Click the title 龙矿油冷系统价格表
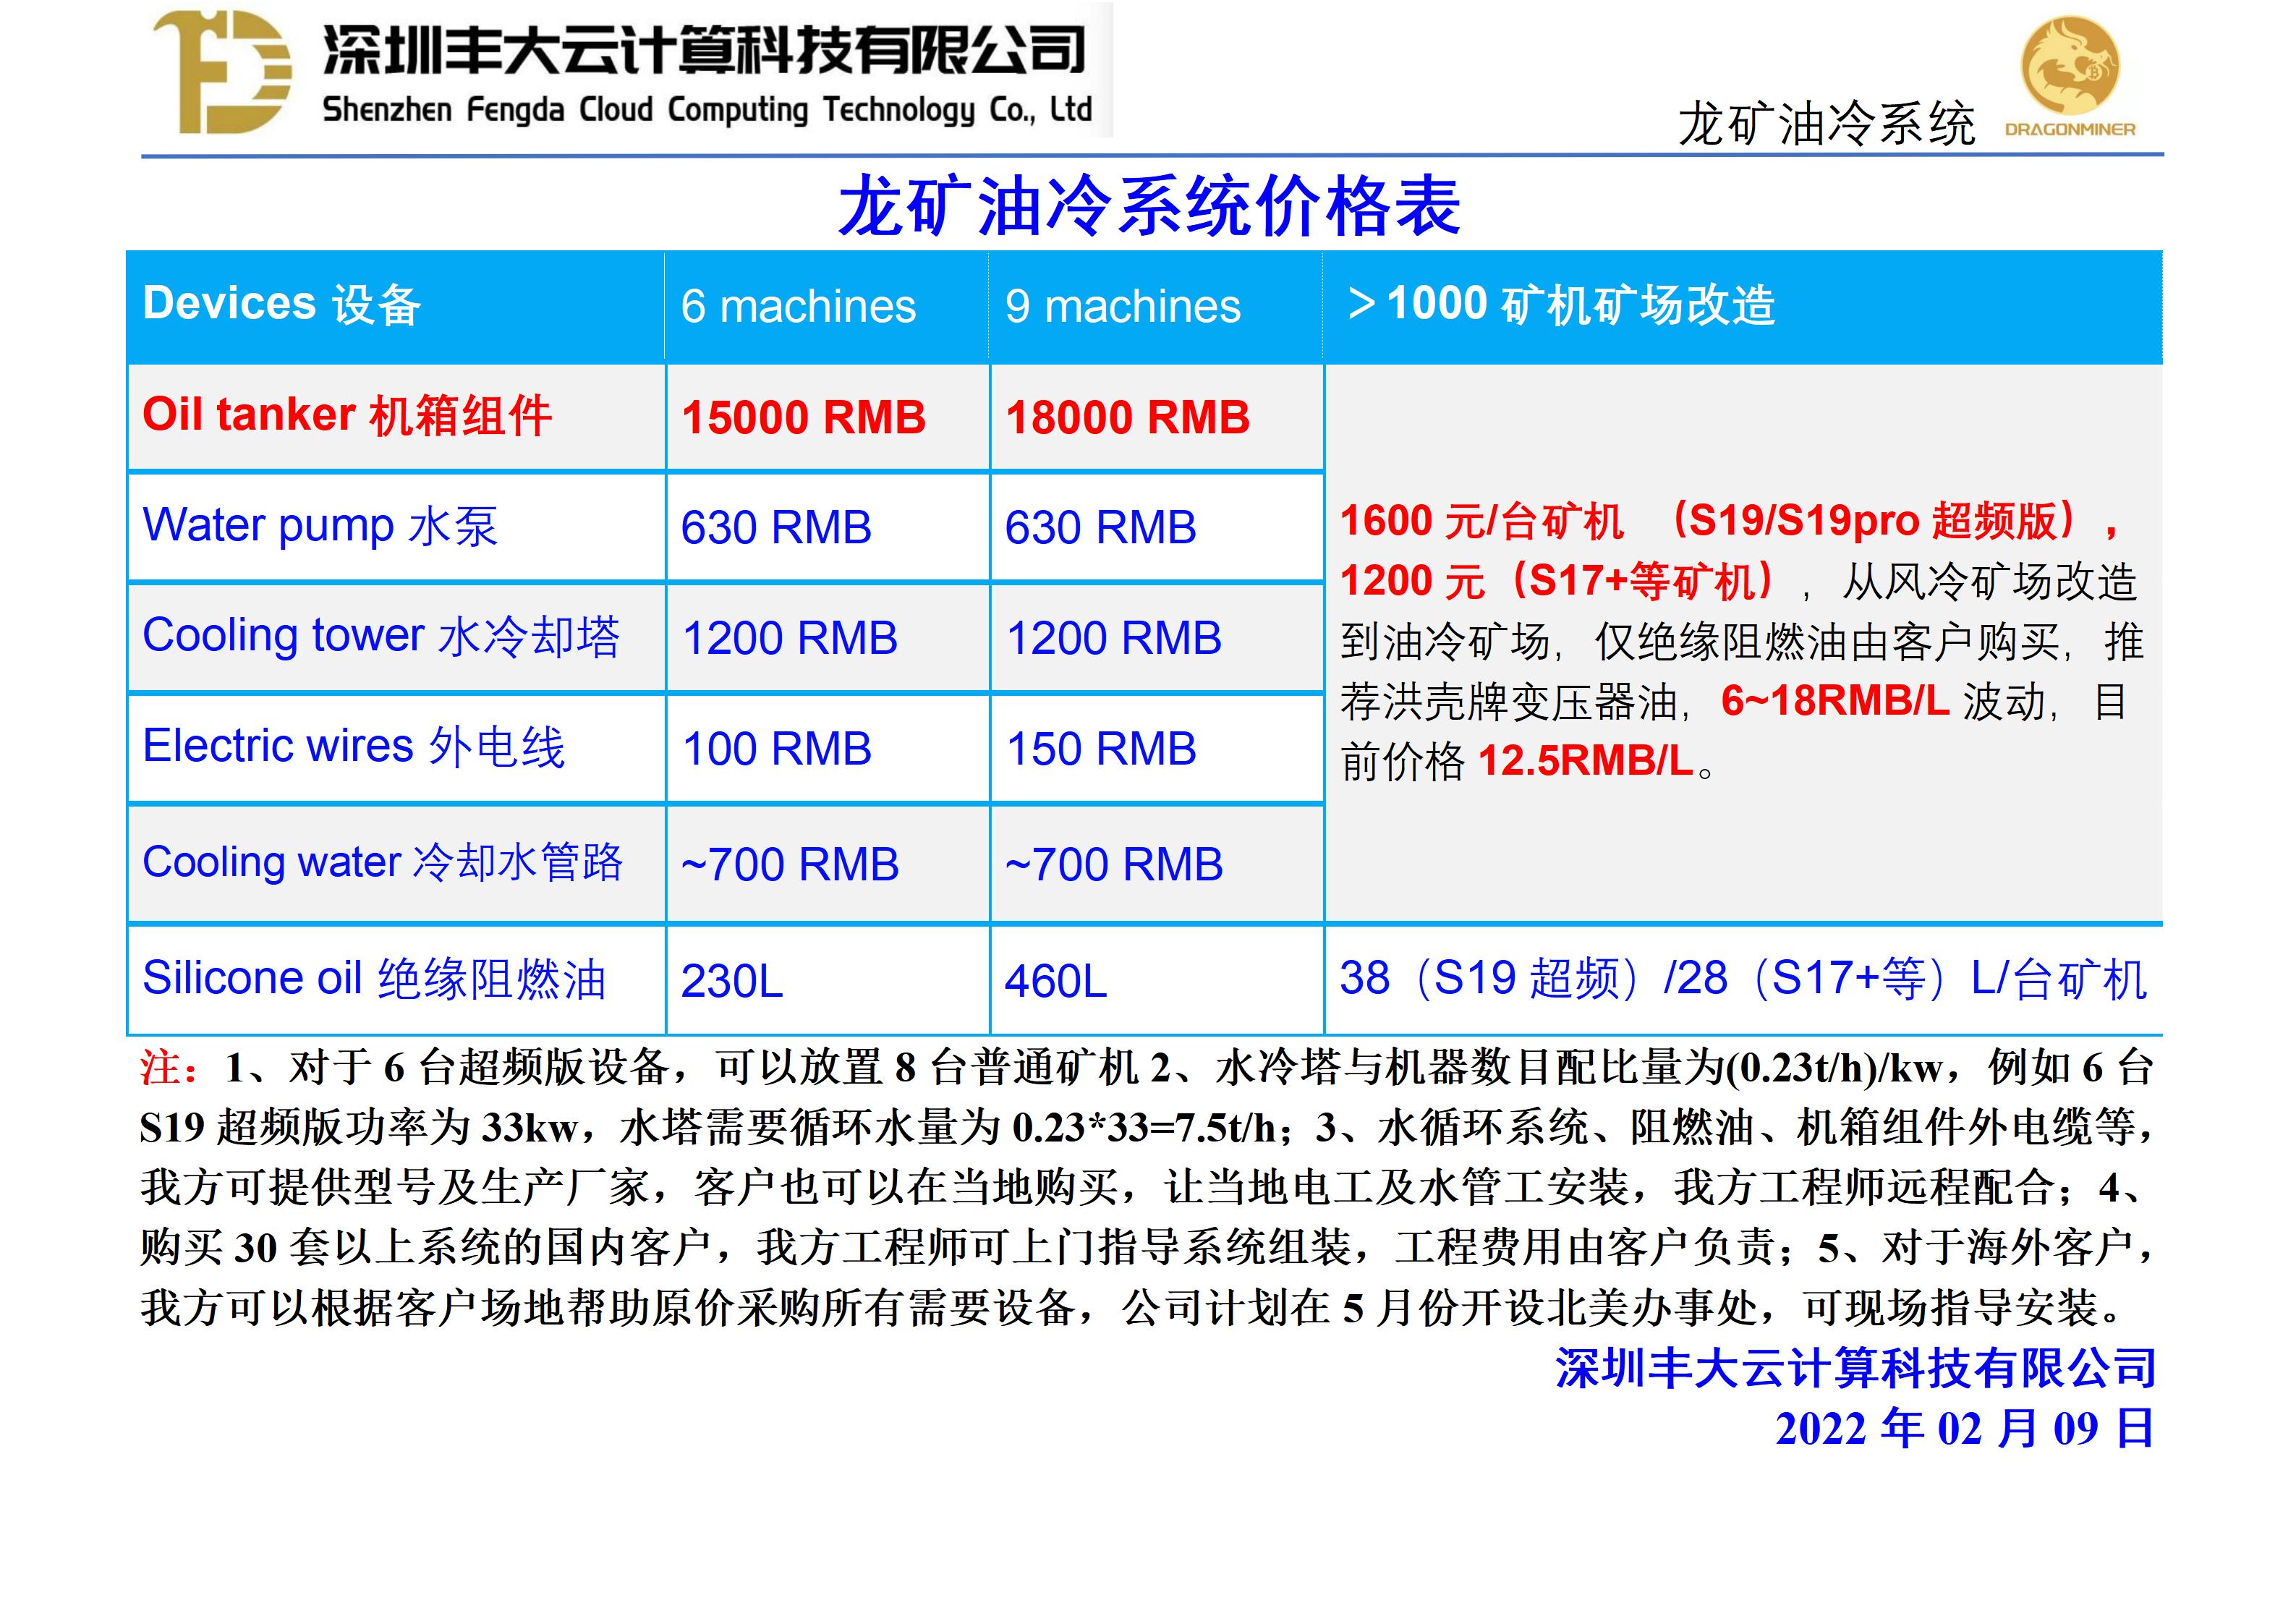This screenshot has height=1624, width=2296. point(1149,206)
